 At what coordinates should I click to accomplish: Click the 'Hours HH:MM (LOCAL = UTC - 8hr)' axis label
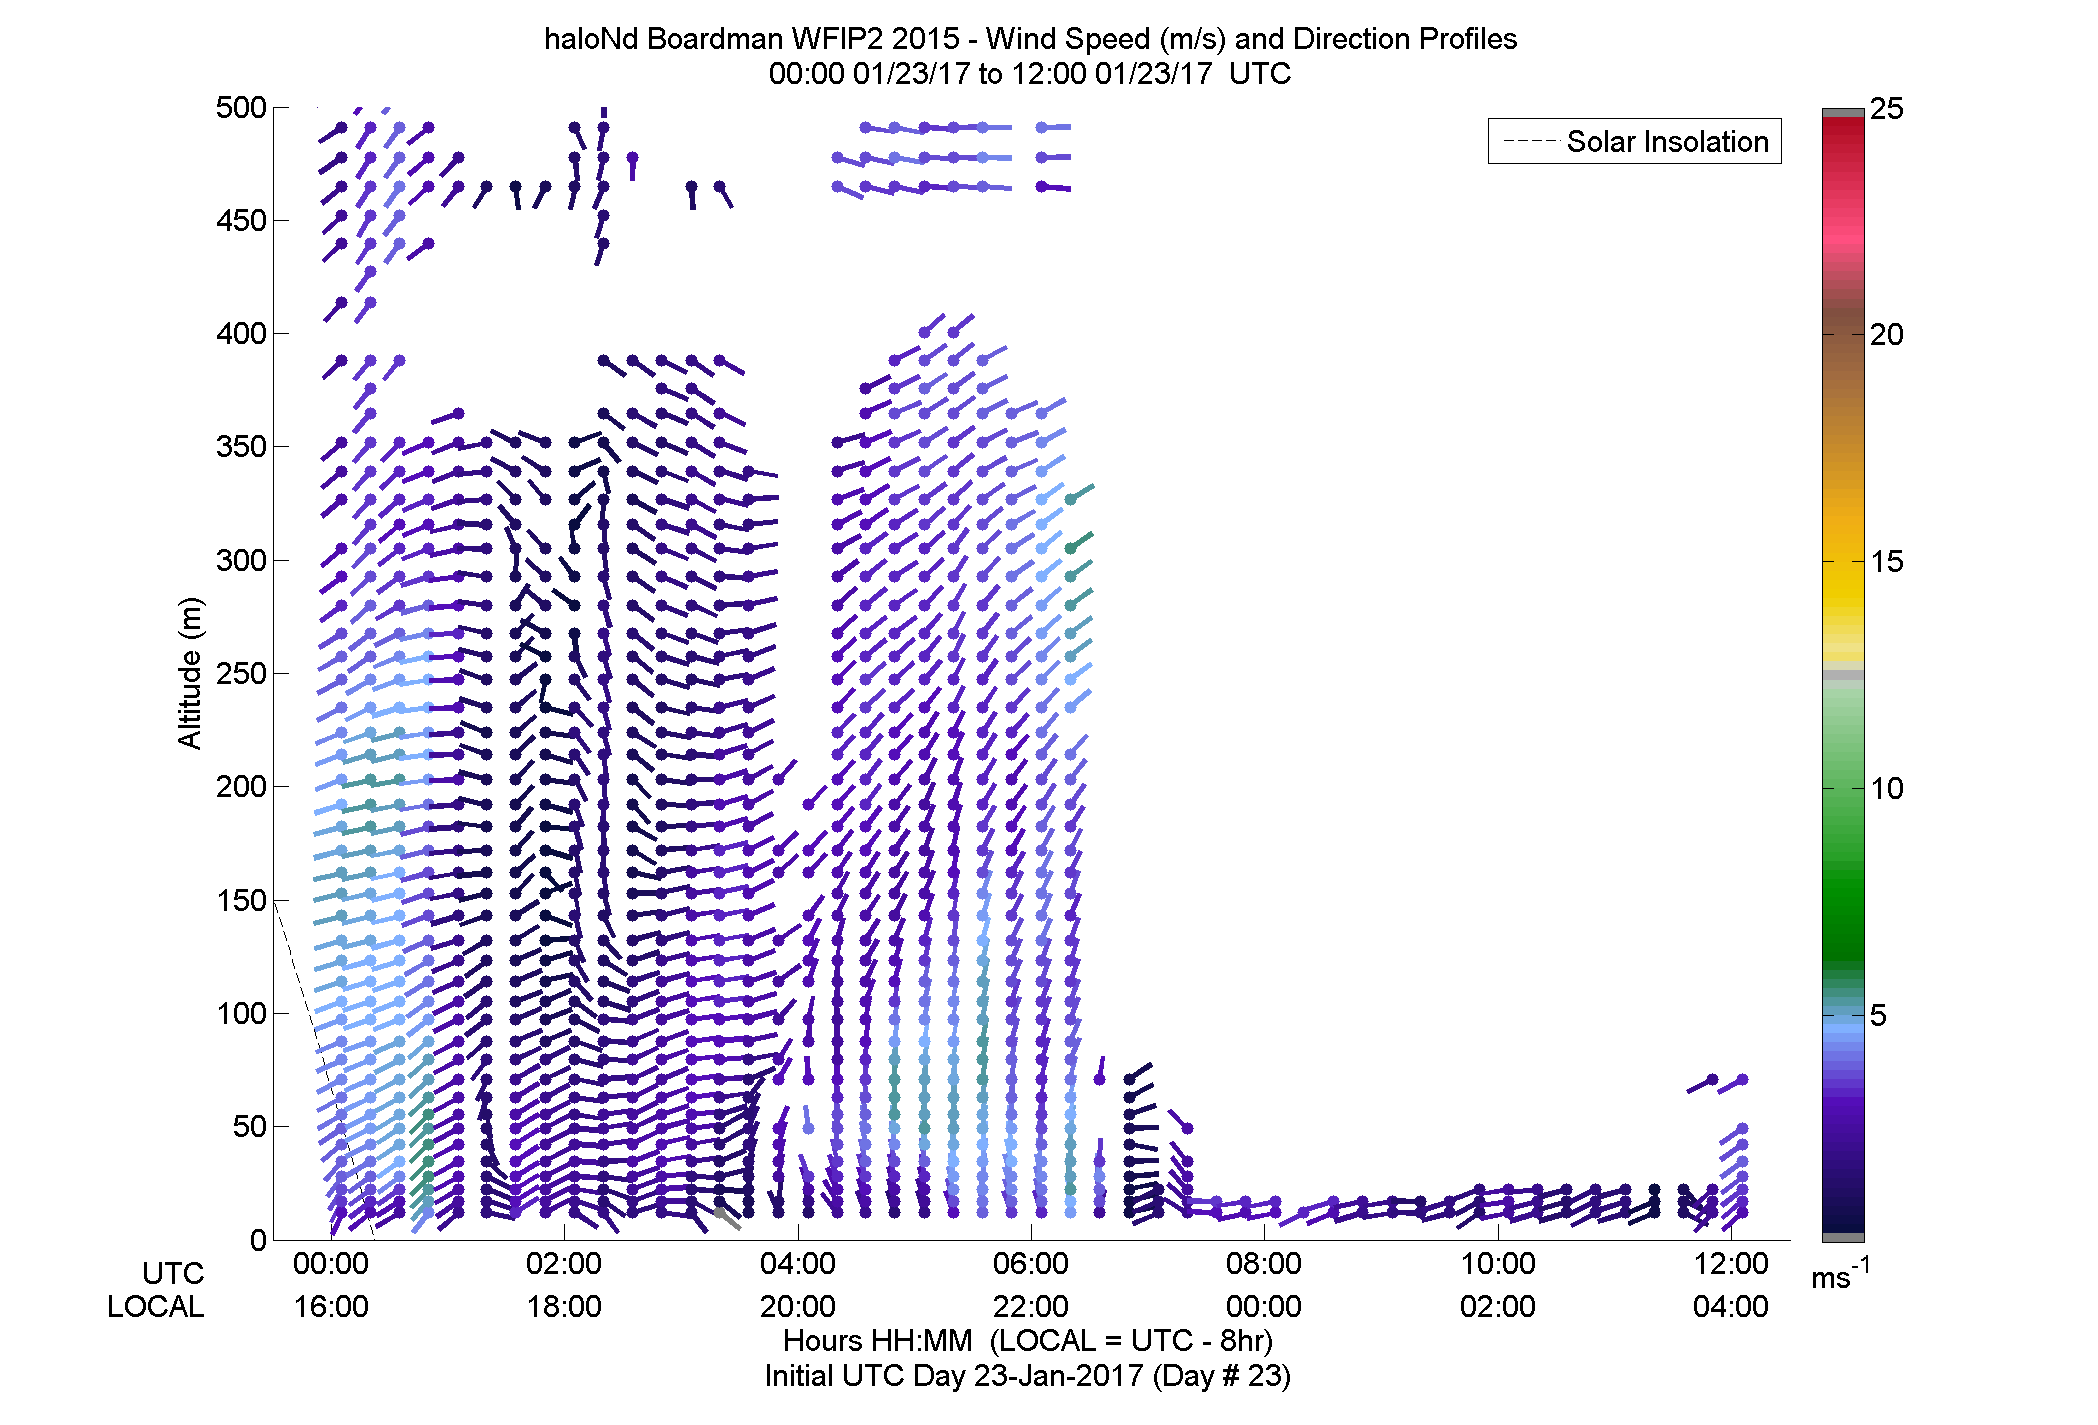[1028, 1340]
